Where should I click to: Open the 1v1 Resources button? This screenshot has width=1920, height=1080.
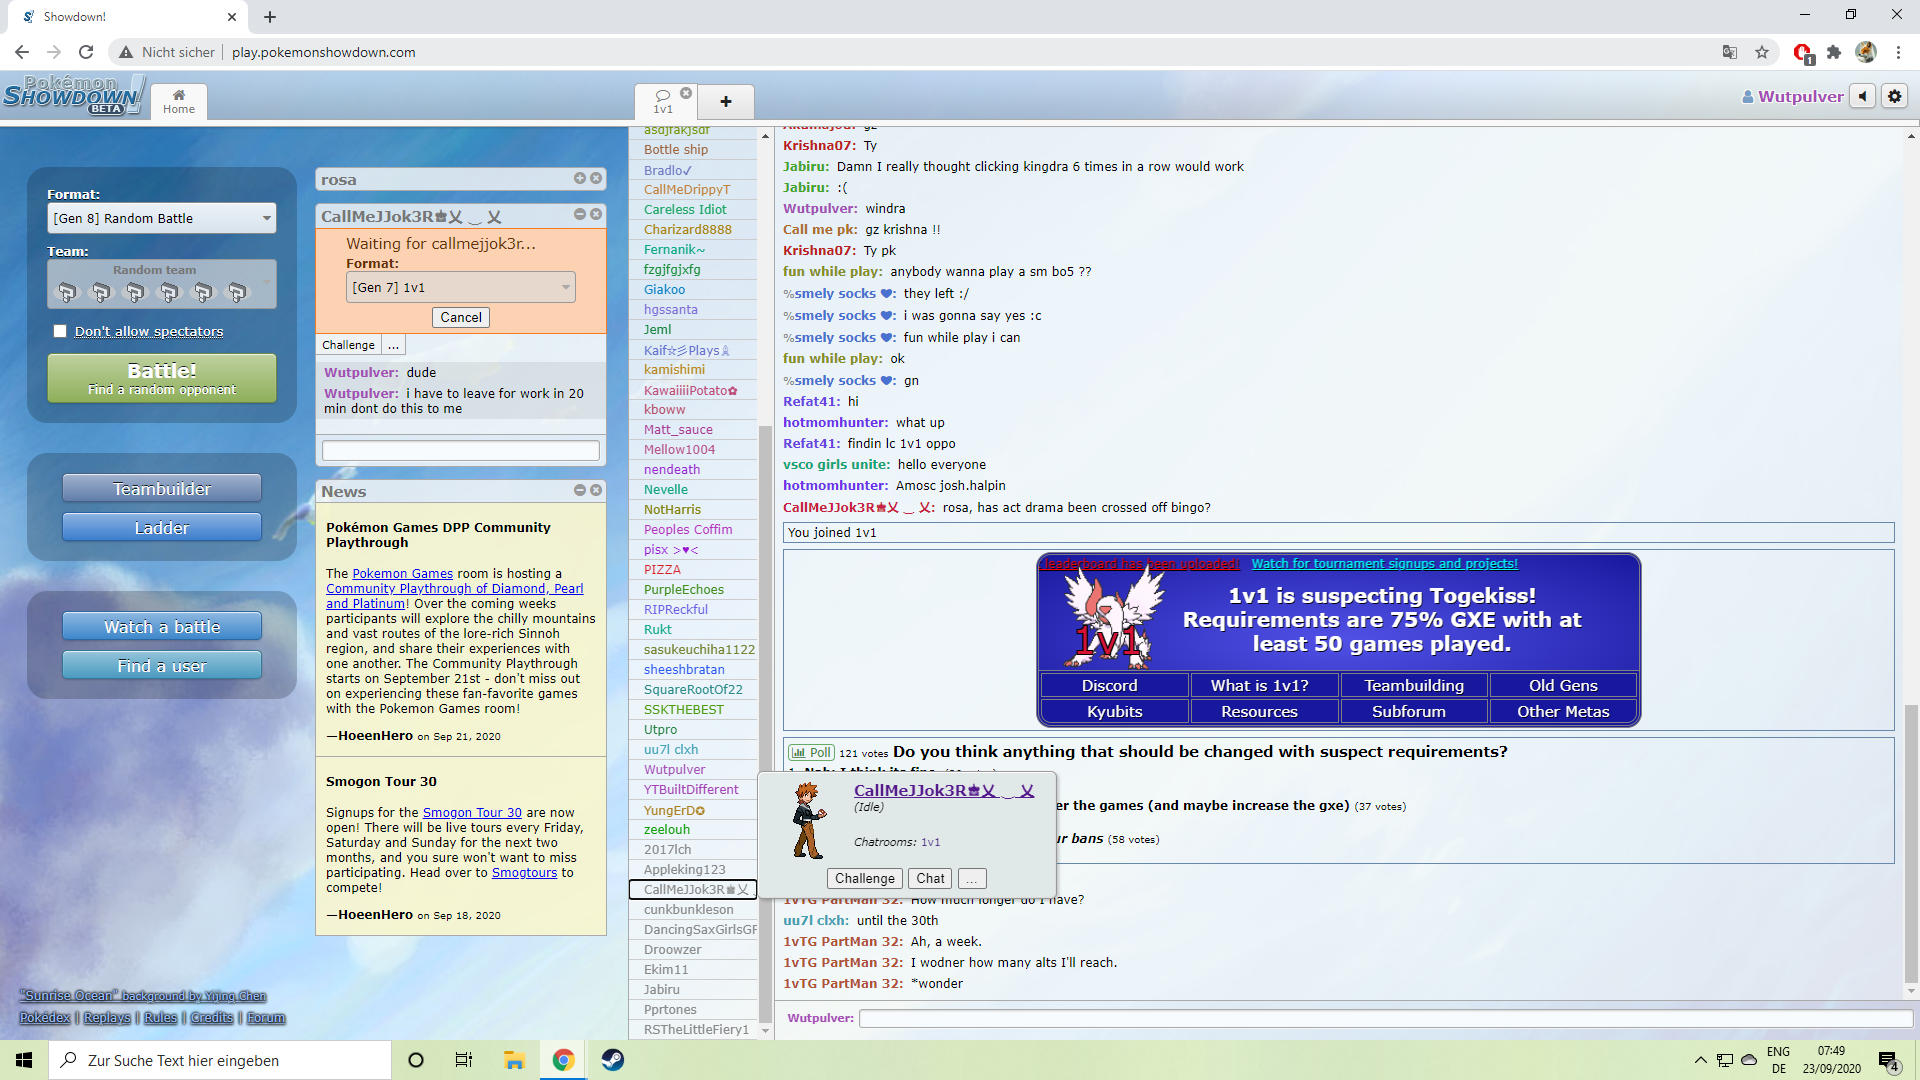point(1263,711)
